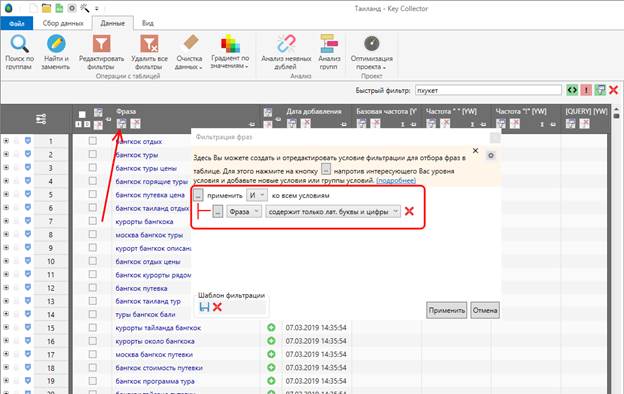Click green plus icon in row 15
The height and width of the screenshot is (394, 624).
pos(271,328)
